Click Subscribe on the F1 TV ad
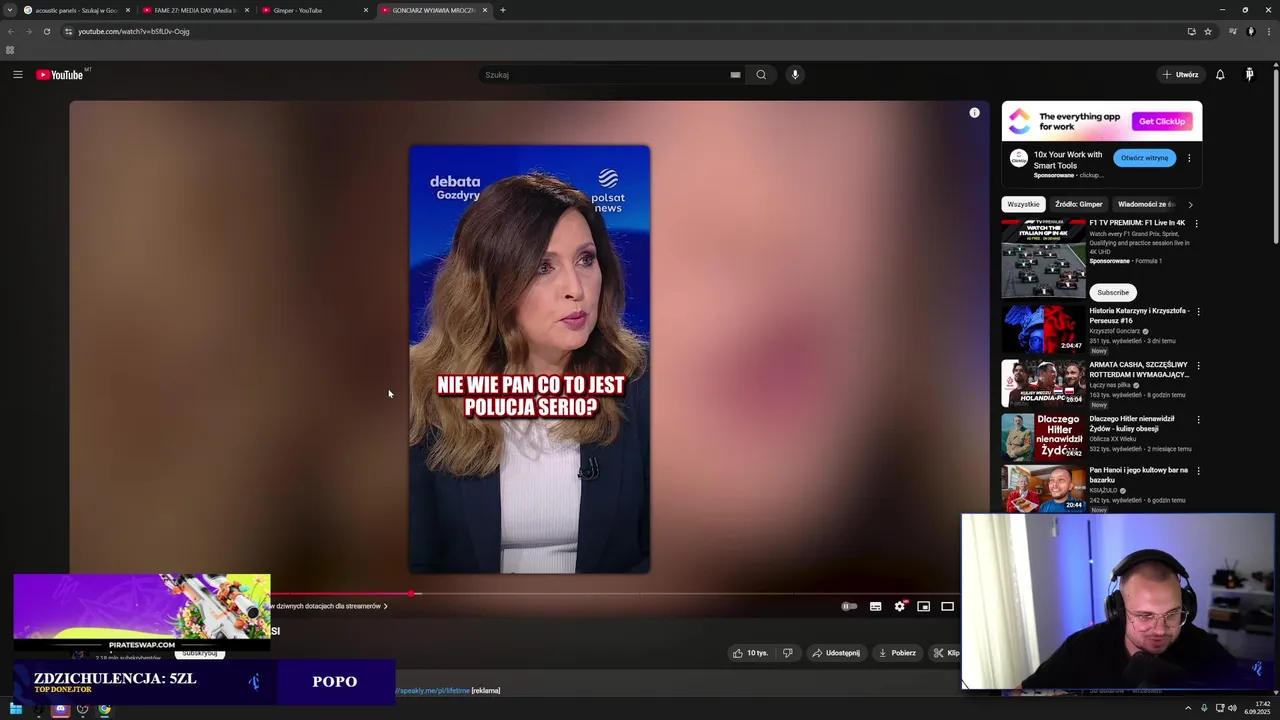Image resolution: width=1280 pixels, height=720 pixels. pyautogui.click(x=1112, y=292)
